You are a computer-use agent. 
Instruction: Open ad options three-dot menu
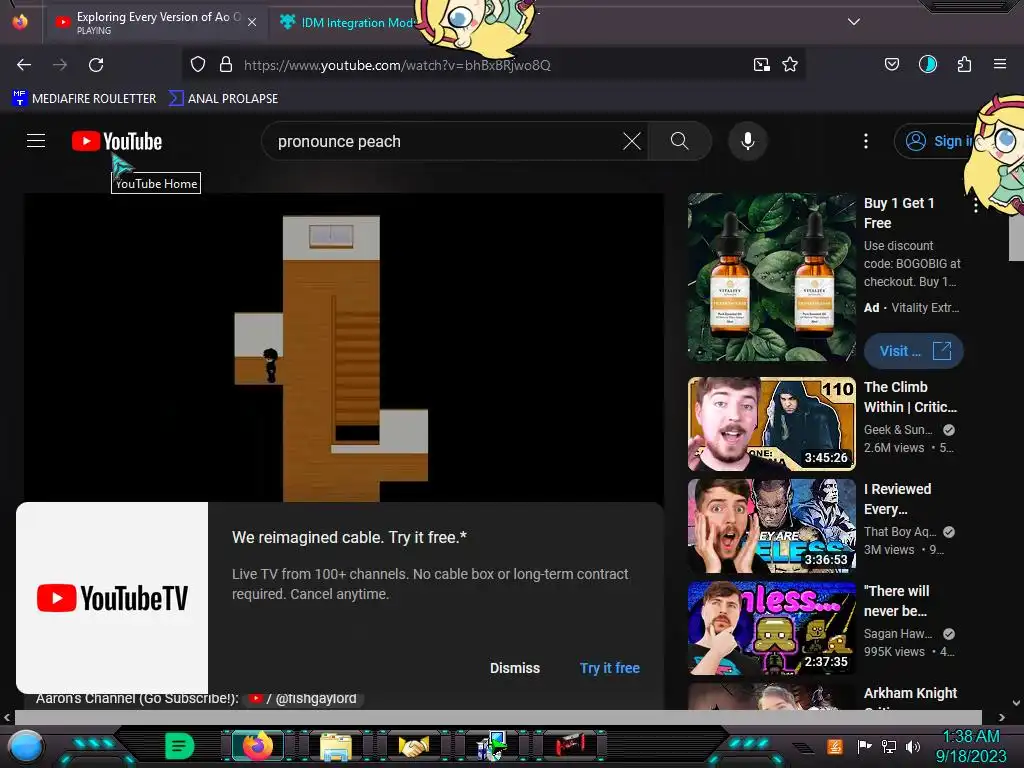pyautogui.click(x=976, y=206)
